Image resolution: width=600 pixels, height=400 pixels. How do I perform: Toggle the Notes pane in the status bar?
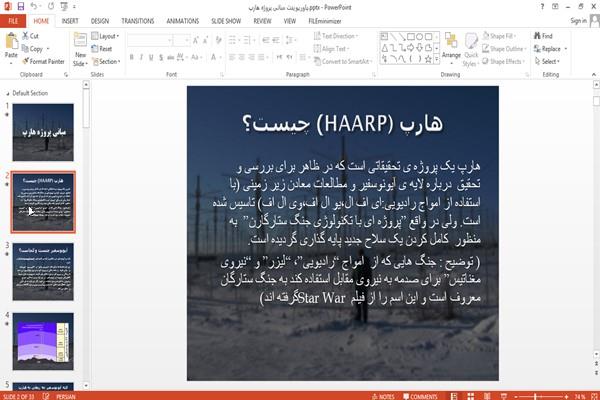click(x=383, y=396)
